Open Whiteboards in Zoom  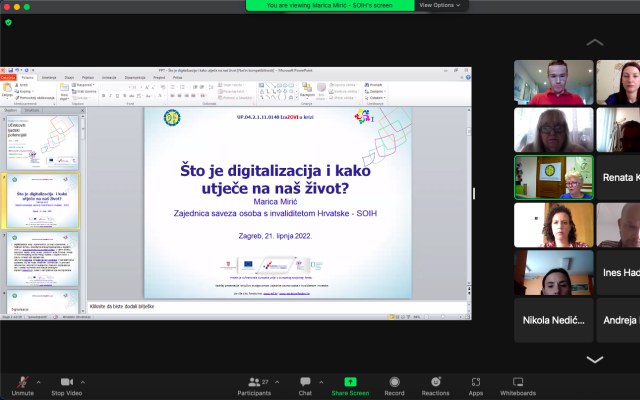click(518, 386)
